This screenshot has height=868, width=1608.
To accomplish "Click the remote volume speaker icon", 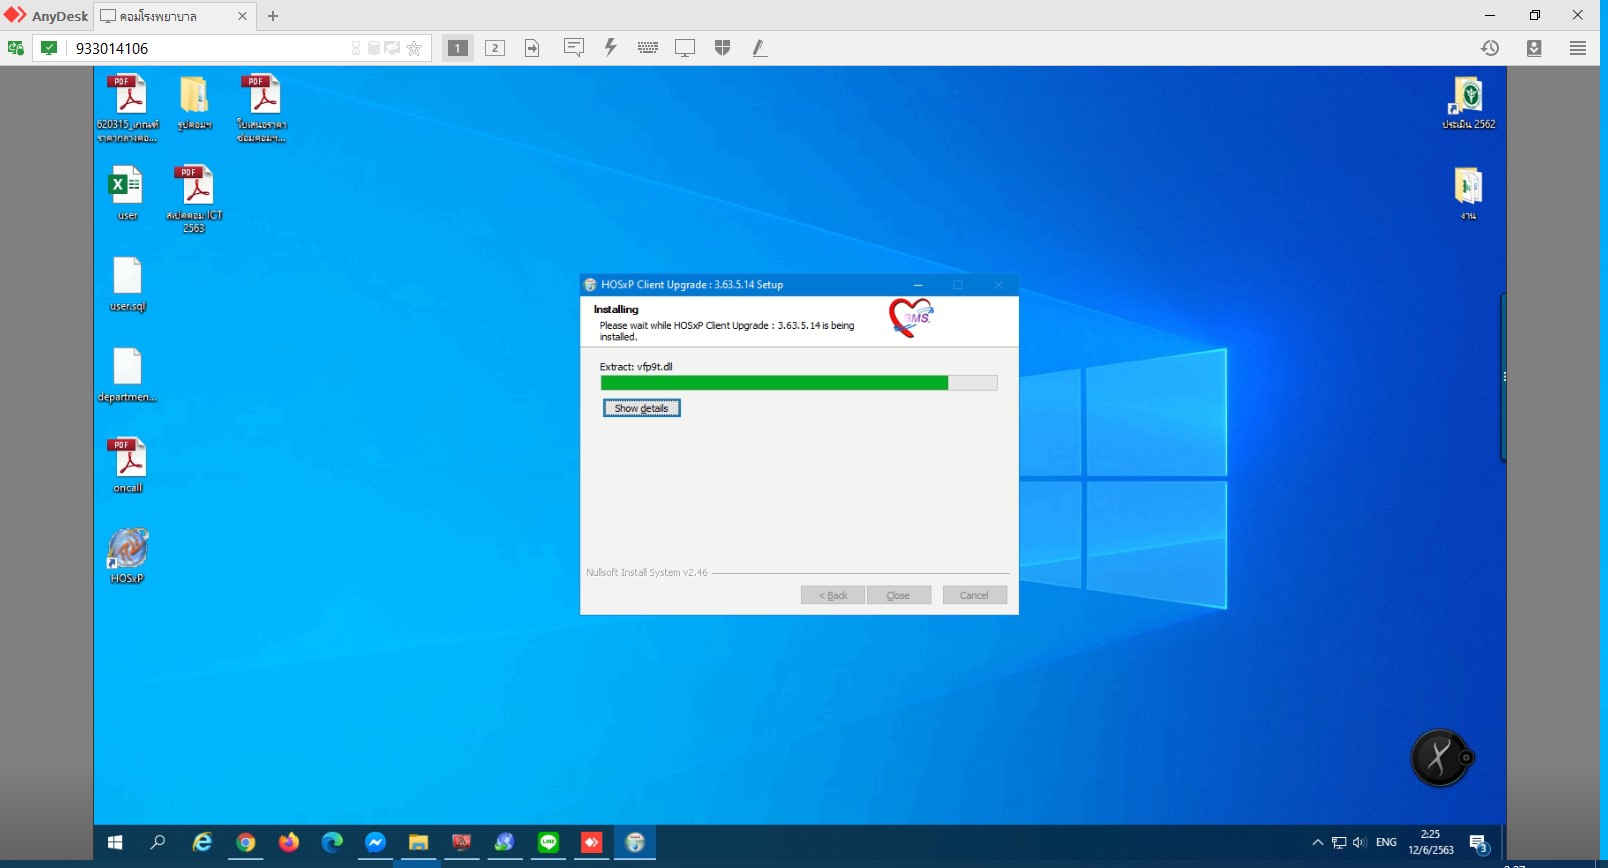I will click(x=1359, y=843).
